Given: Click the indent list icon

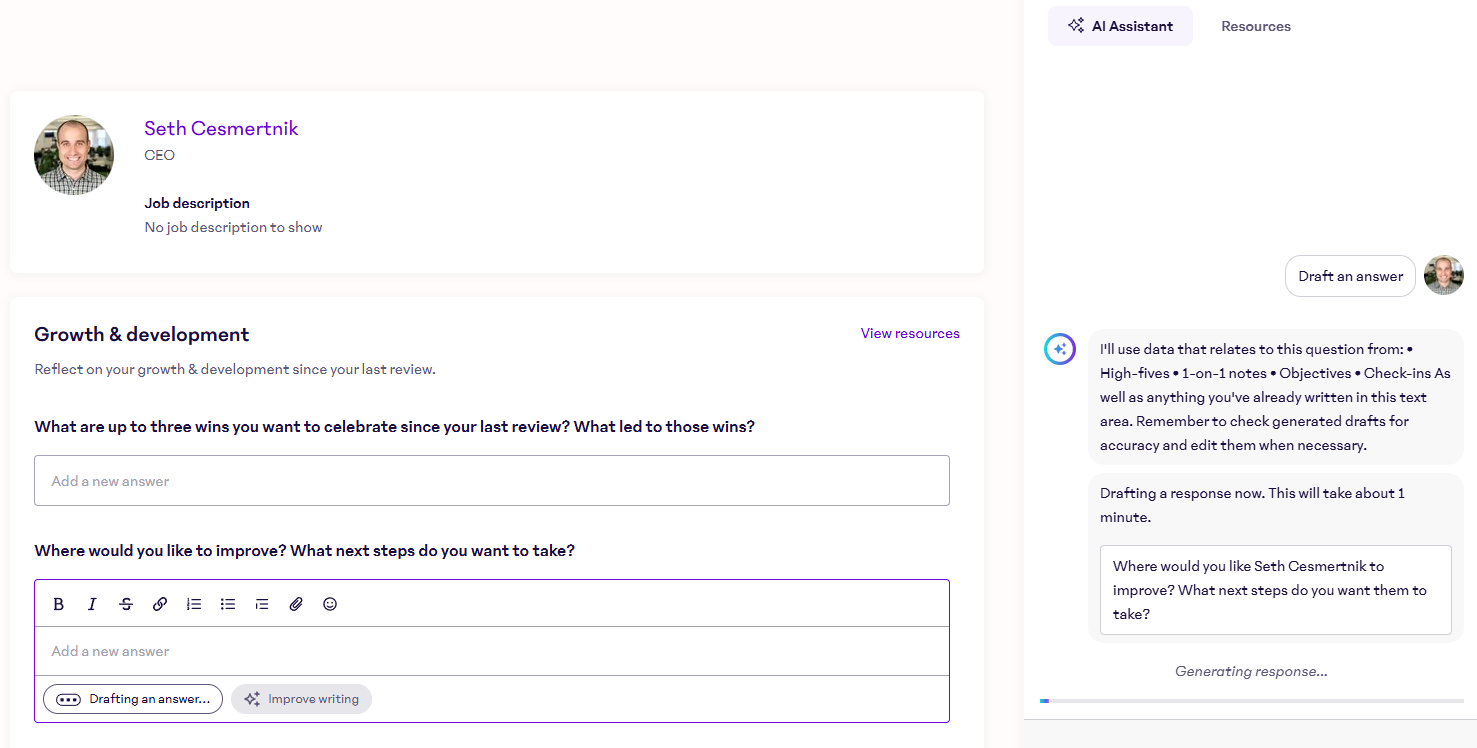Looking at the screenshot, I should (262, 604).
